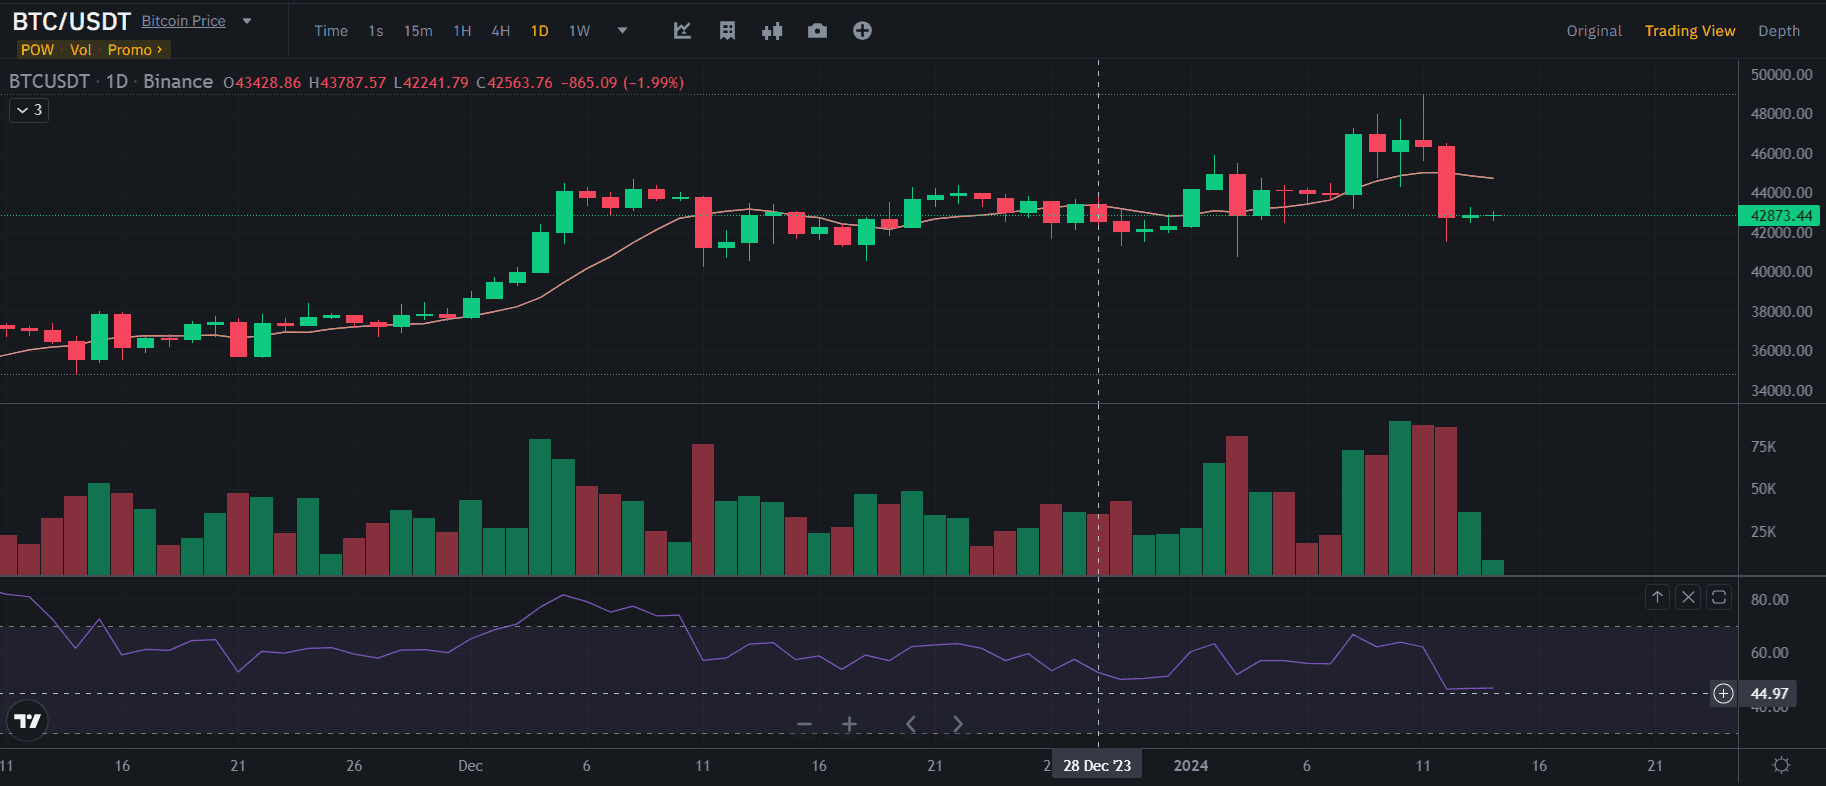Click the chart layout grid icon
Screen dimensions: 1826x786
727,31
